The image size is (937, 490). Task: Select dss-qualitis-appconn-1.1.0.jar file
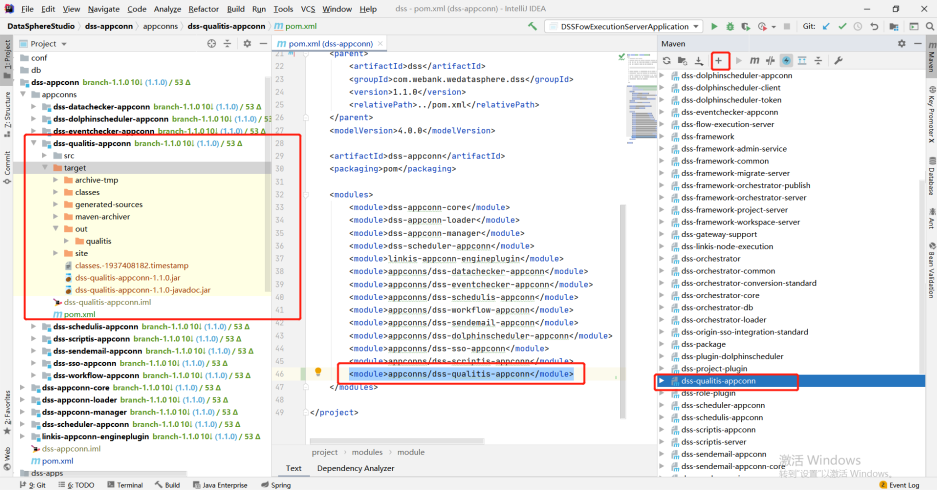pyautogui.click(x=127, y=277)
